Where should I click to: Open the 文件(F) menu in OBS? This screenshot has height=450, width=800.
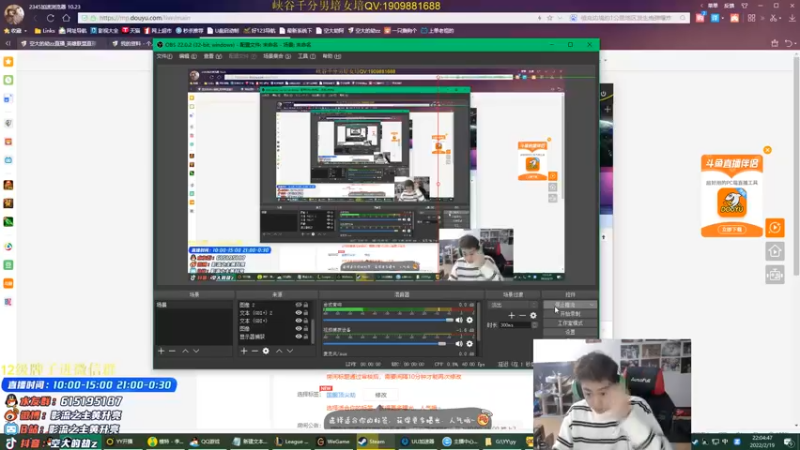(164, 56)
